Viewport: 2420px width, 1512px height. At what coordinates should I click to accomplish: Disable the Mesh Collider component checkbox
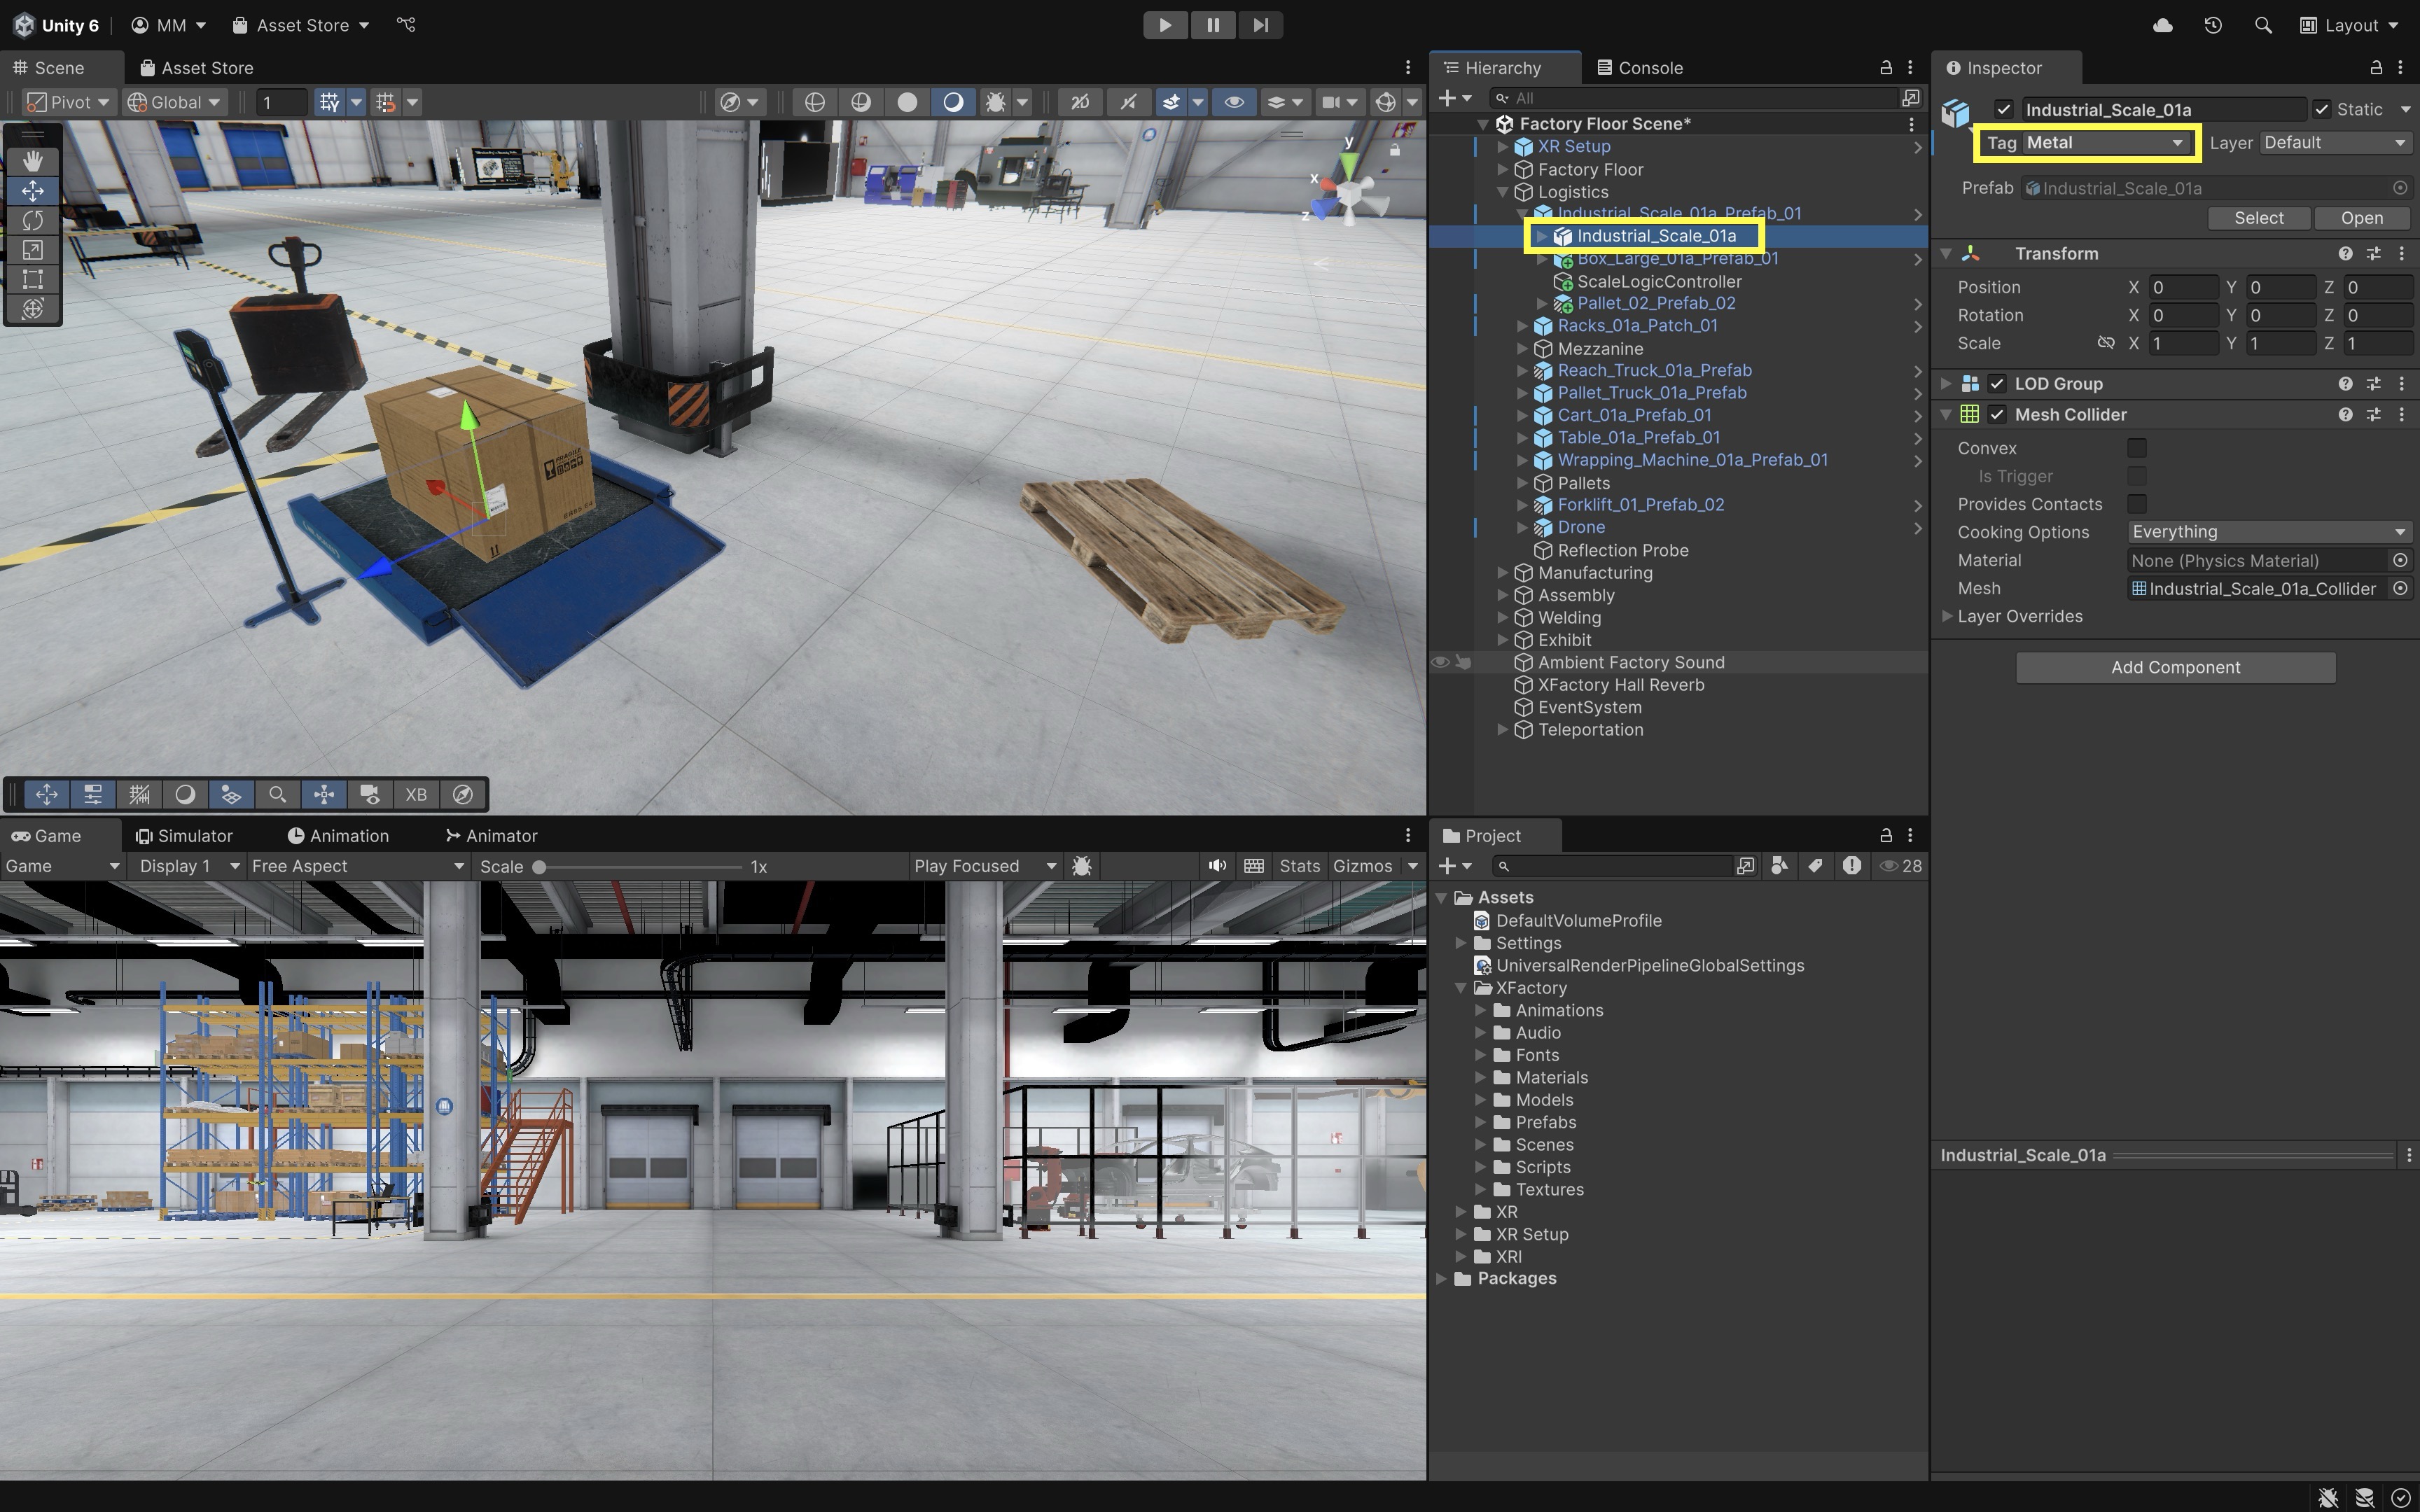click(x=1997, y=415)
